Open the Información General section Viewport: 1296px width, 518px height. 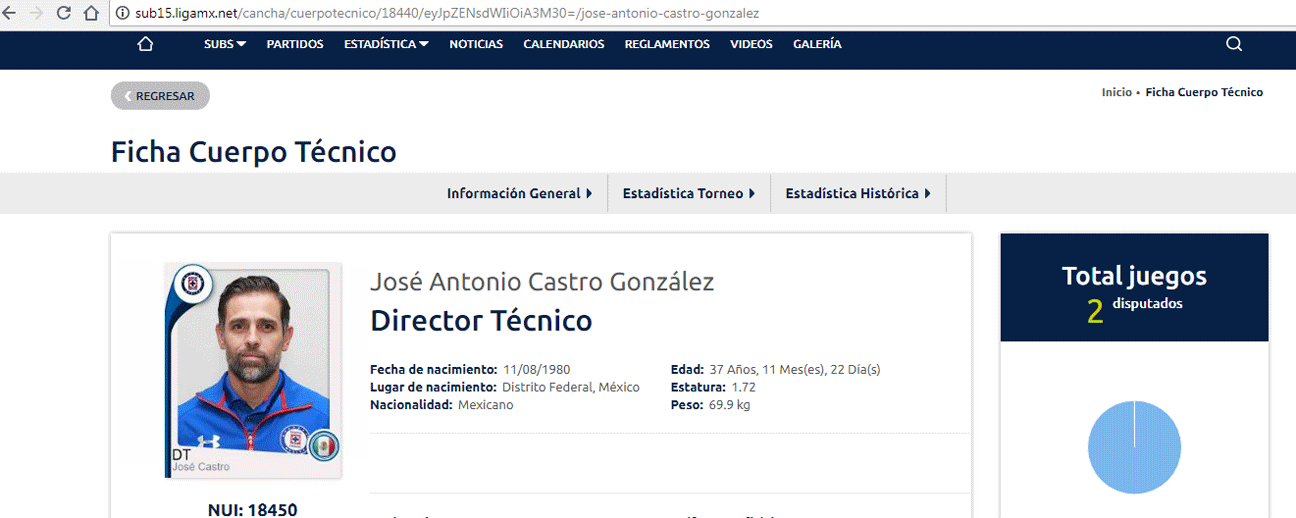pos(519,193)
